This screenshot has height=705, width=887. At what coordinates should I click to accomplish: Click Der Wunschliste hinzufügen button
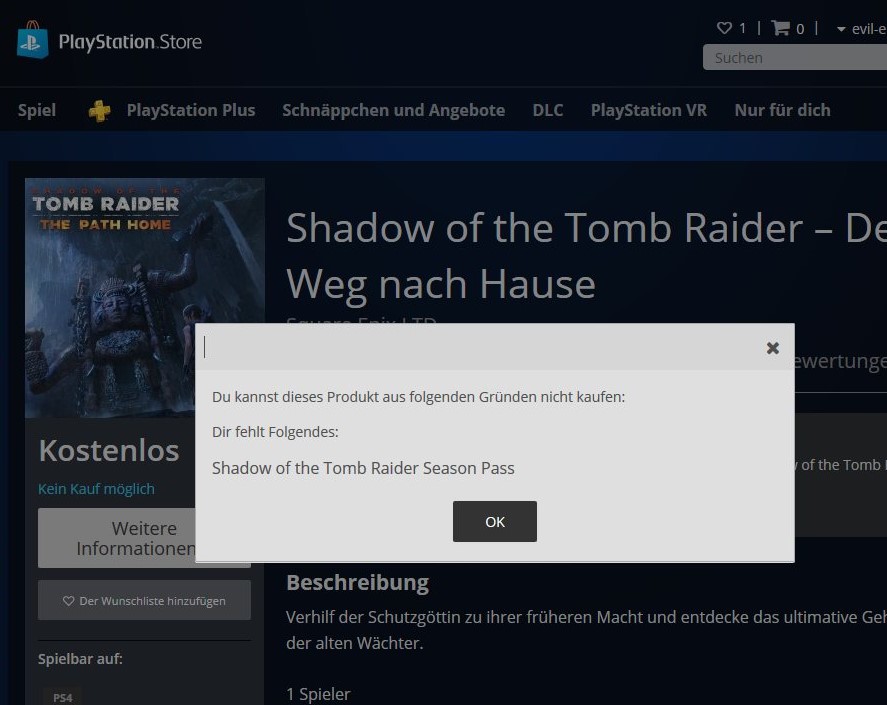coord(144,601)
